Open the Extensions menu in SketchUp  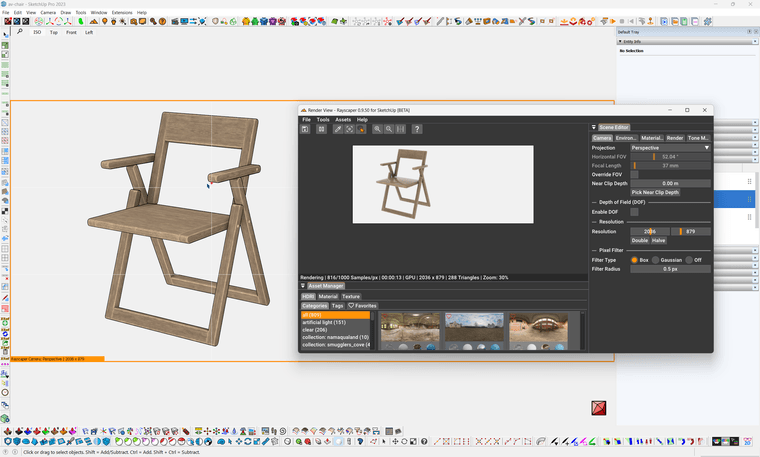coord(121,12)
